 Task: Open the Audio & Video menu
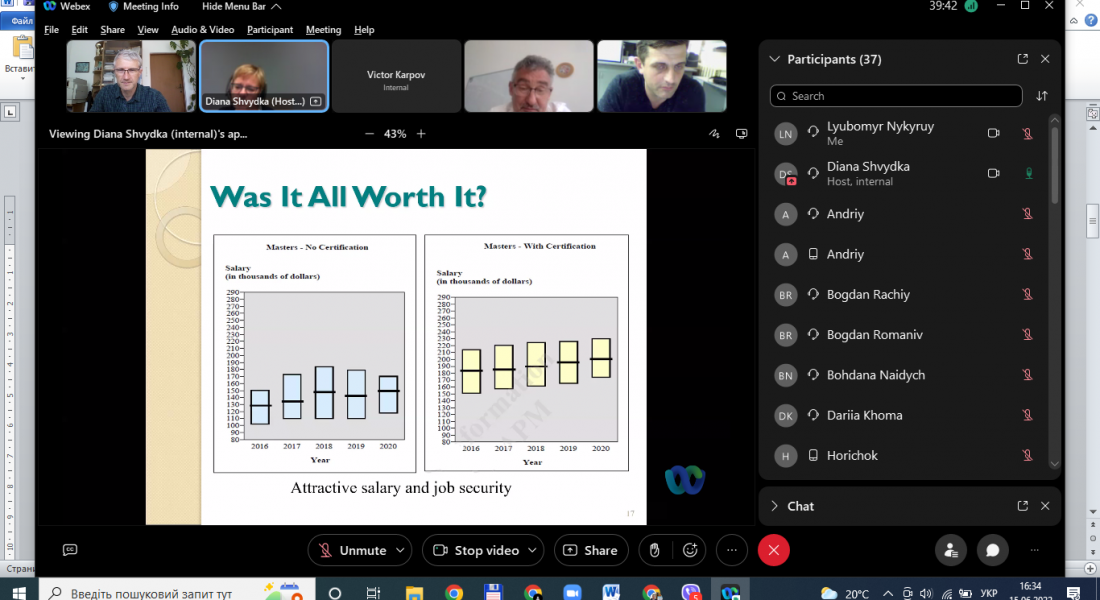tap(202, 30)
